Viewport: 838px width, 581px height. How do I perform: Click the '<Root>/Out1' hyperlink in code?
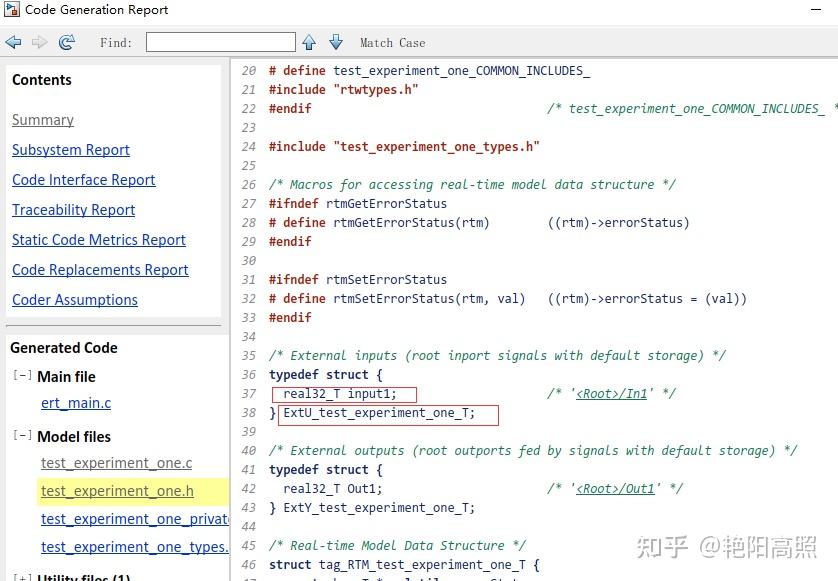pyautogui.click(x=613, y=488)
